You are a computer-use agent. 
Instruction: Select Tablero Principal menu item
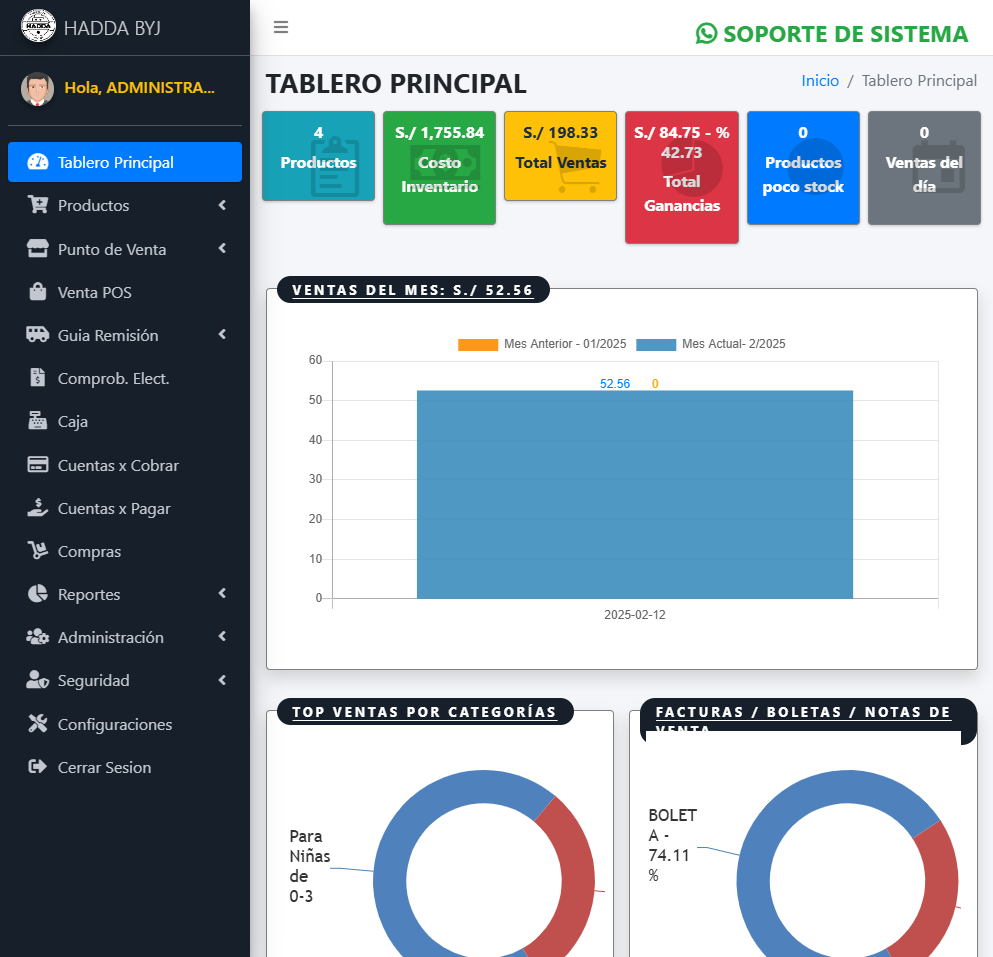coord(125,162)
